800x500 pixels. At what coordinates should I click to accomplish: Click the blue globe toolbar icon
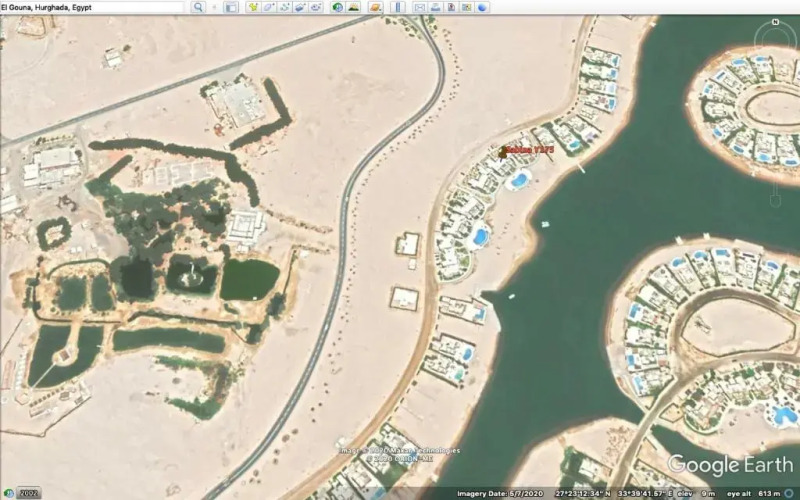(x=483, y=7)
